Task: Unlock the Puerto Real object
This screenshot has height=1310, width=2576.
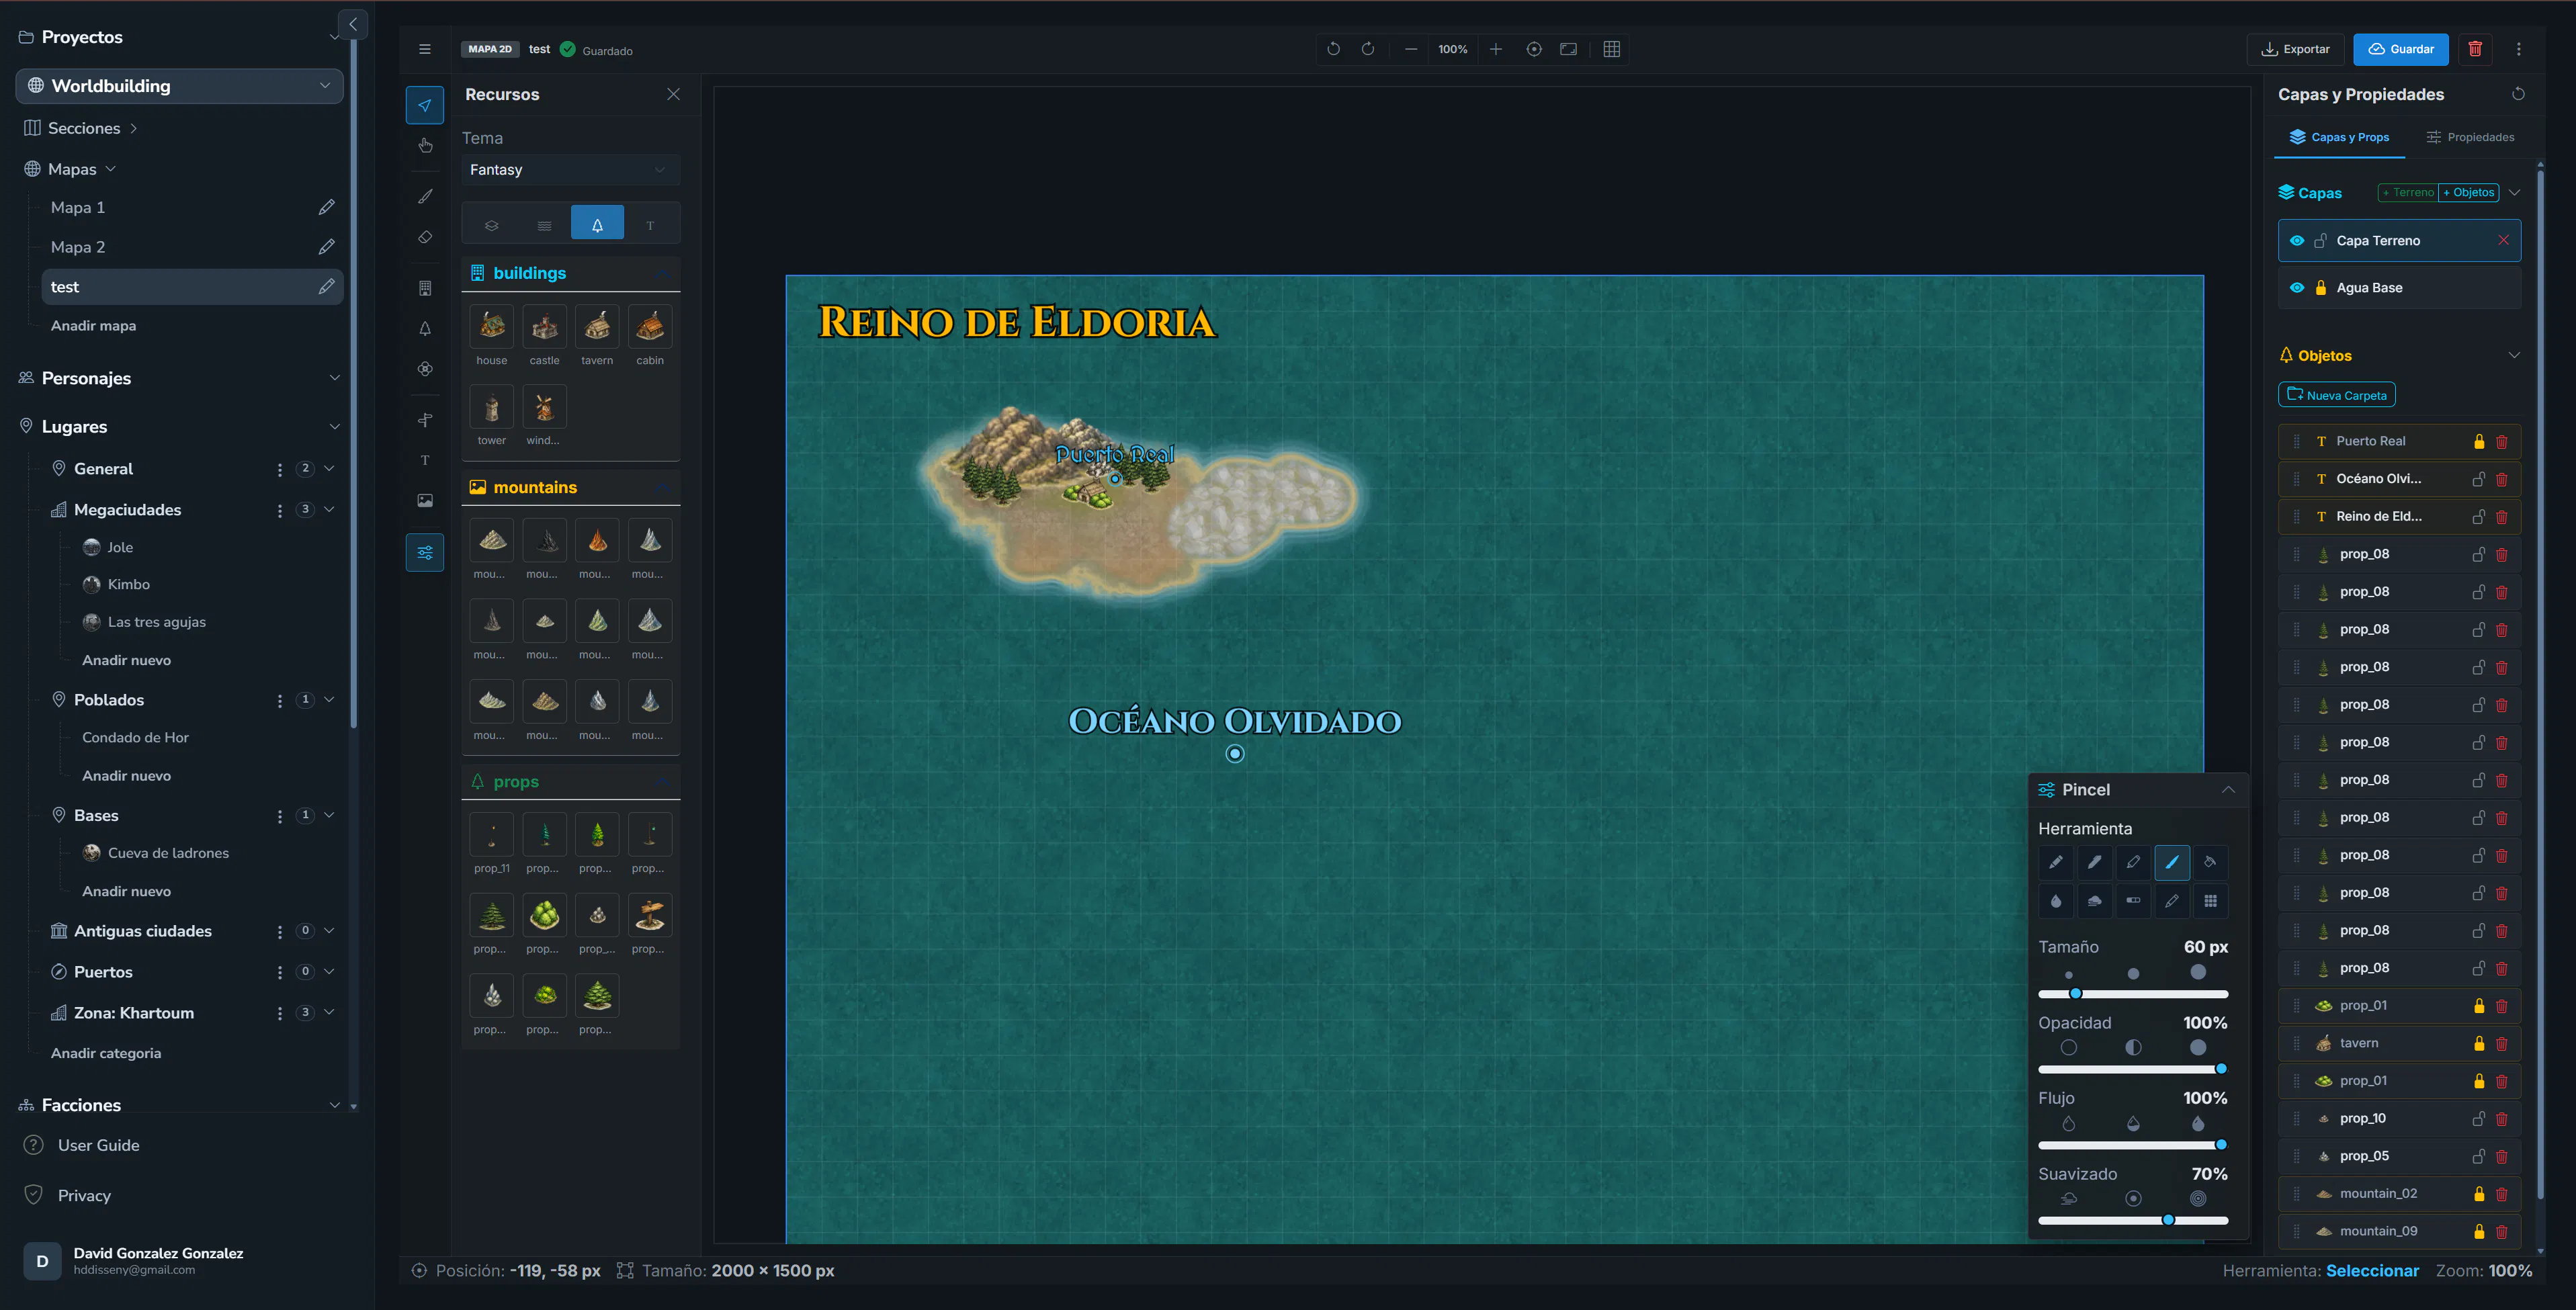Action: tap(2479, 442)
